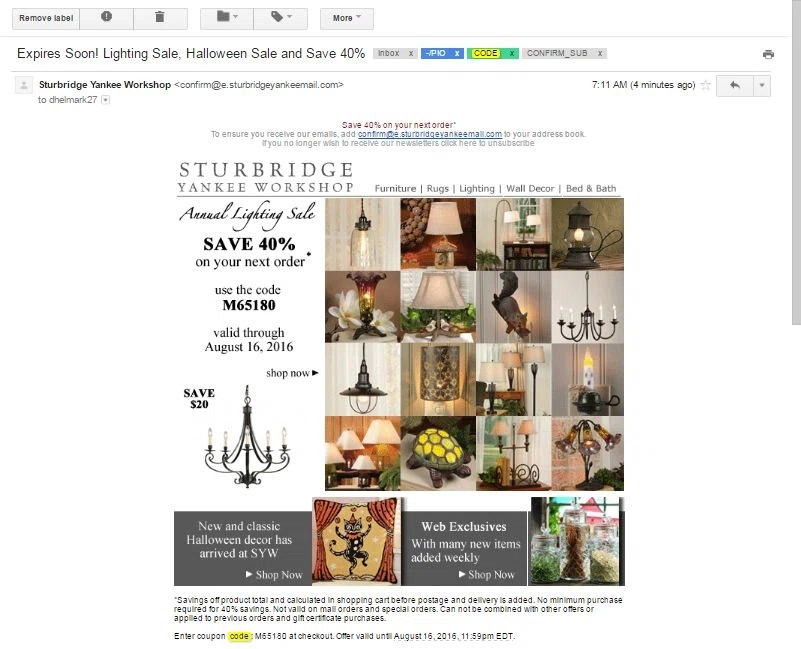Click Shop Now for Web Exclusives
Image resolution: width=801 pixels, height=649 pixels.
(487, 575)
